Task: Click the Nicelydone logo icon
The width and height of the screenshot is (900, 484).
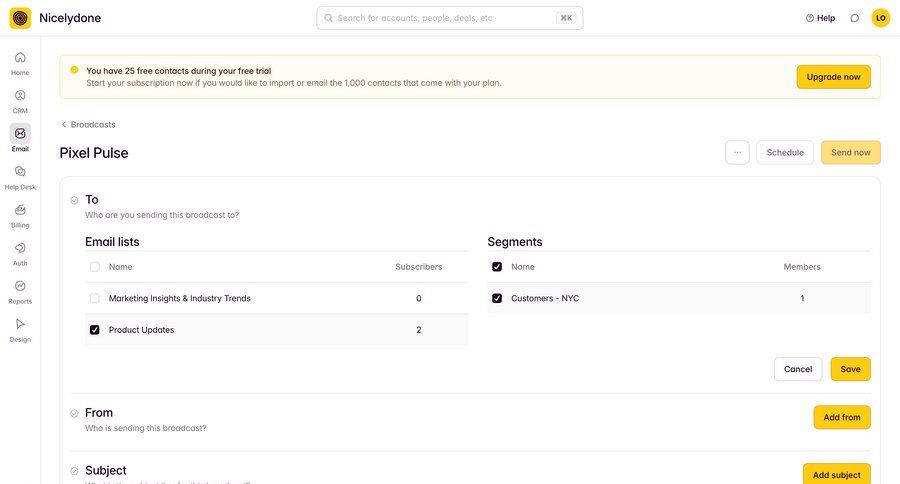Action: click(x=20, y=18)
